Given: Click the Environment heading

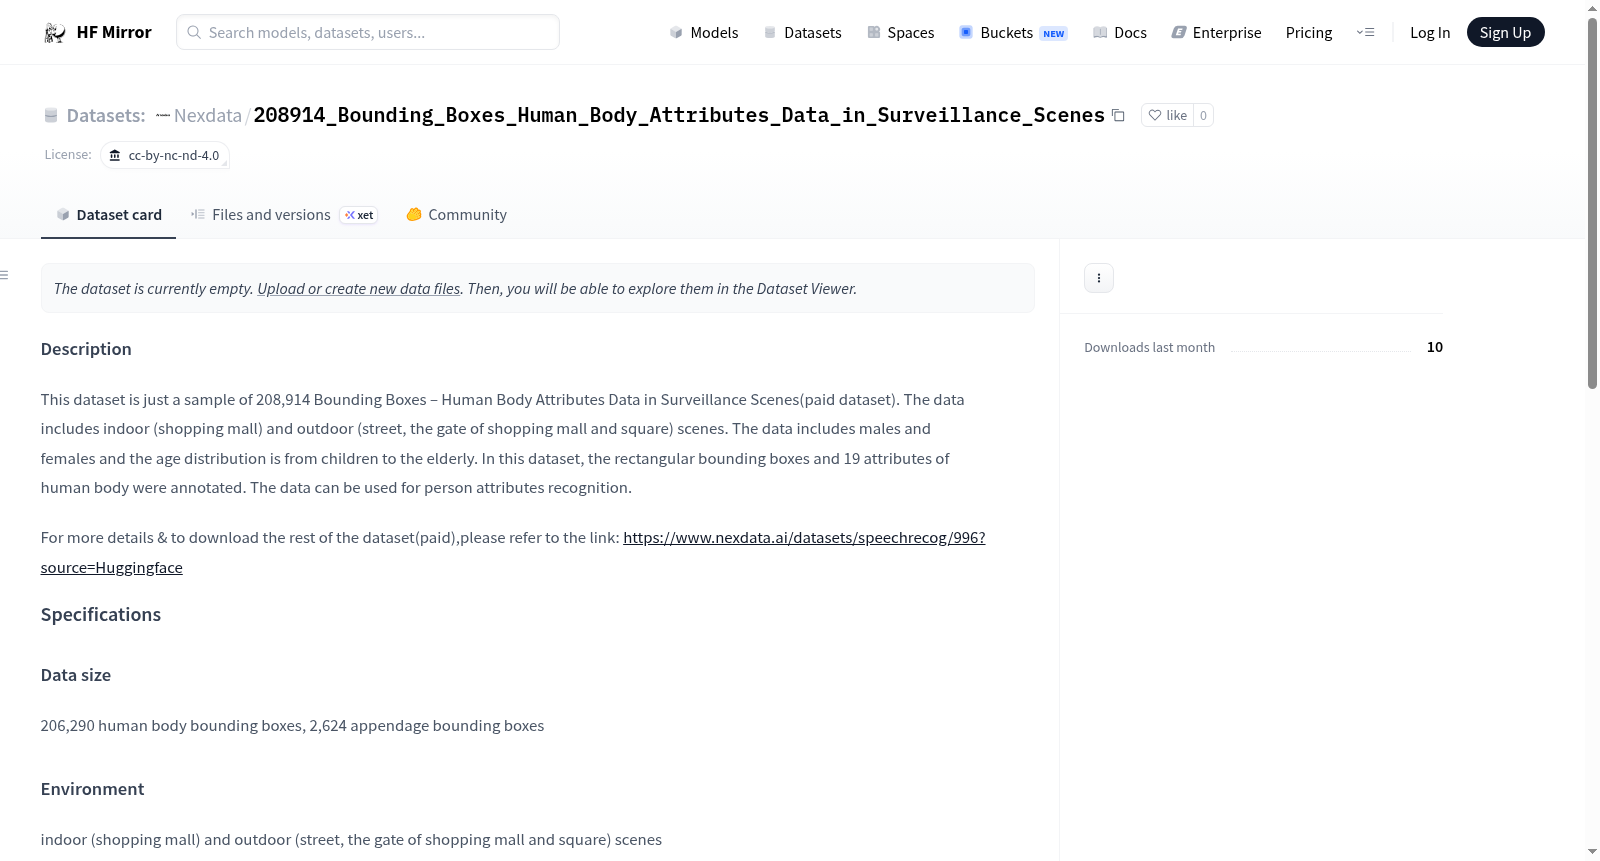Looking at the screenshot, I should (92, 789).
